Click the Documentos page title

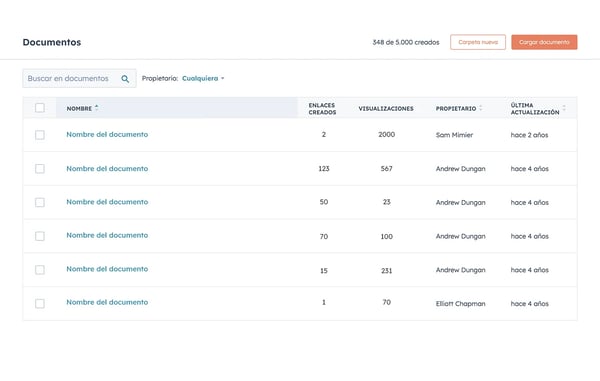52,42
